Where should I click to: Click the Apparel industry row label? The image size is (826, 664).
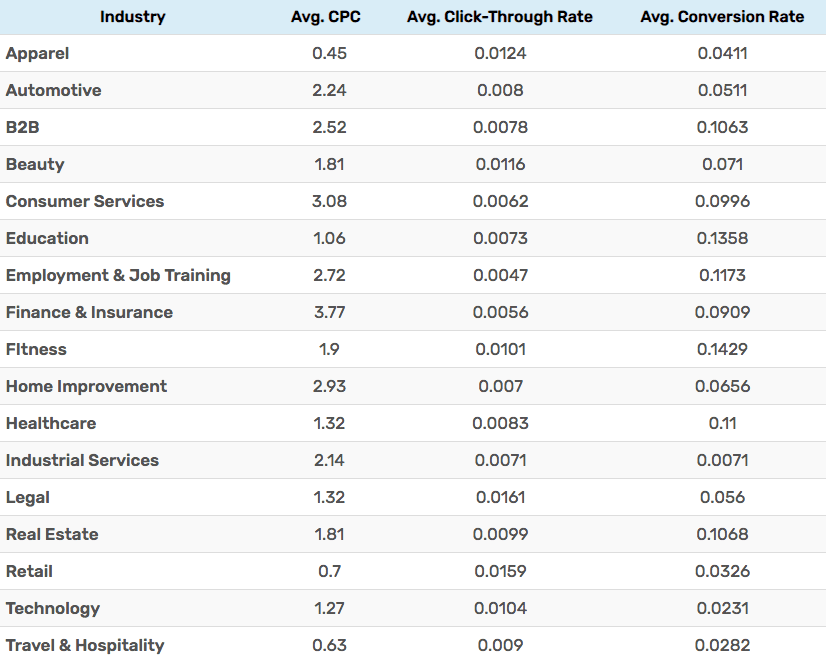(38, 53)
